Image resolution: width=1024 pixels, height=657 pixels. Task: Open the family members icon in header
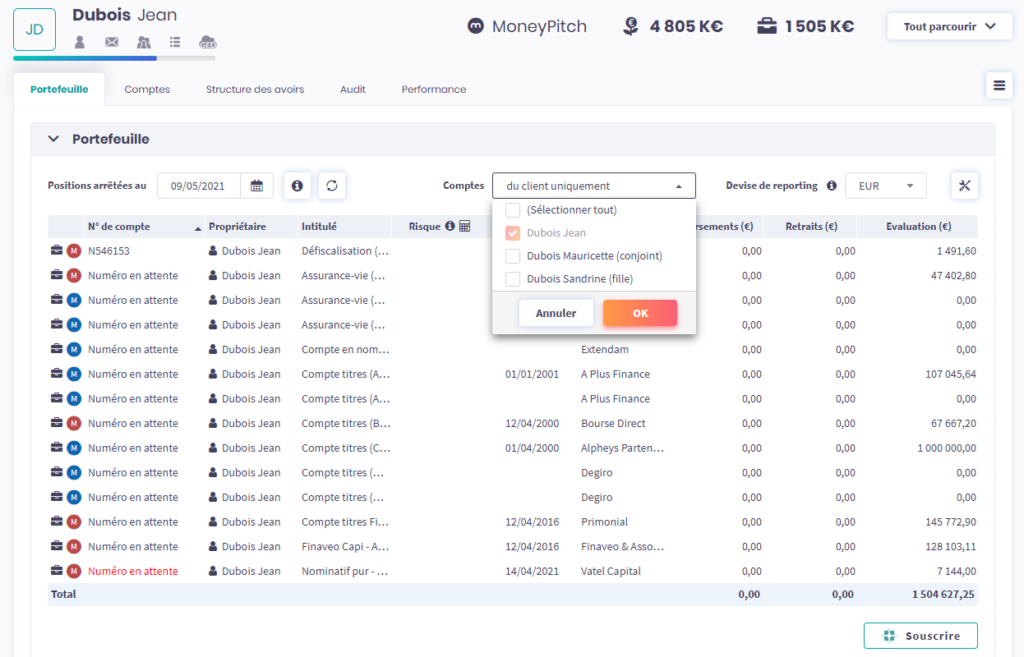[x=143, y=42]
